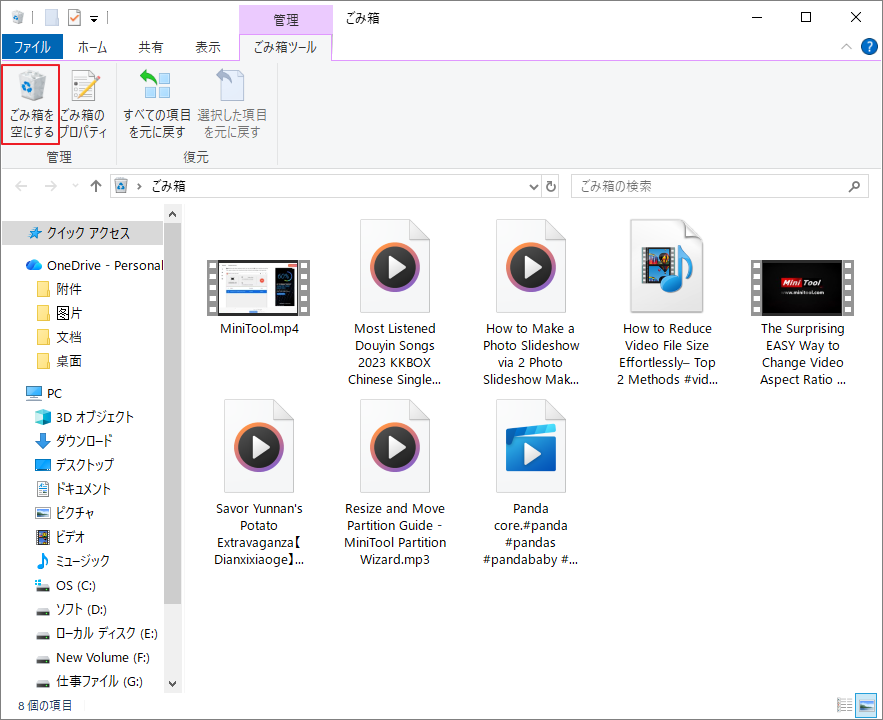Viewport: 883px width, 720px height.
Task: Select OS (C:) drive in sidebar
Action: click(x=76, y=585)
